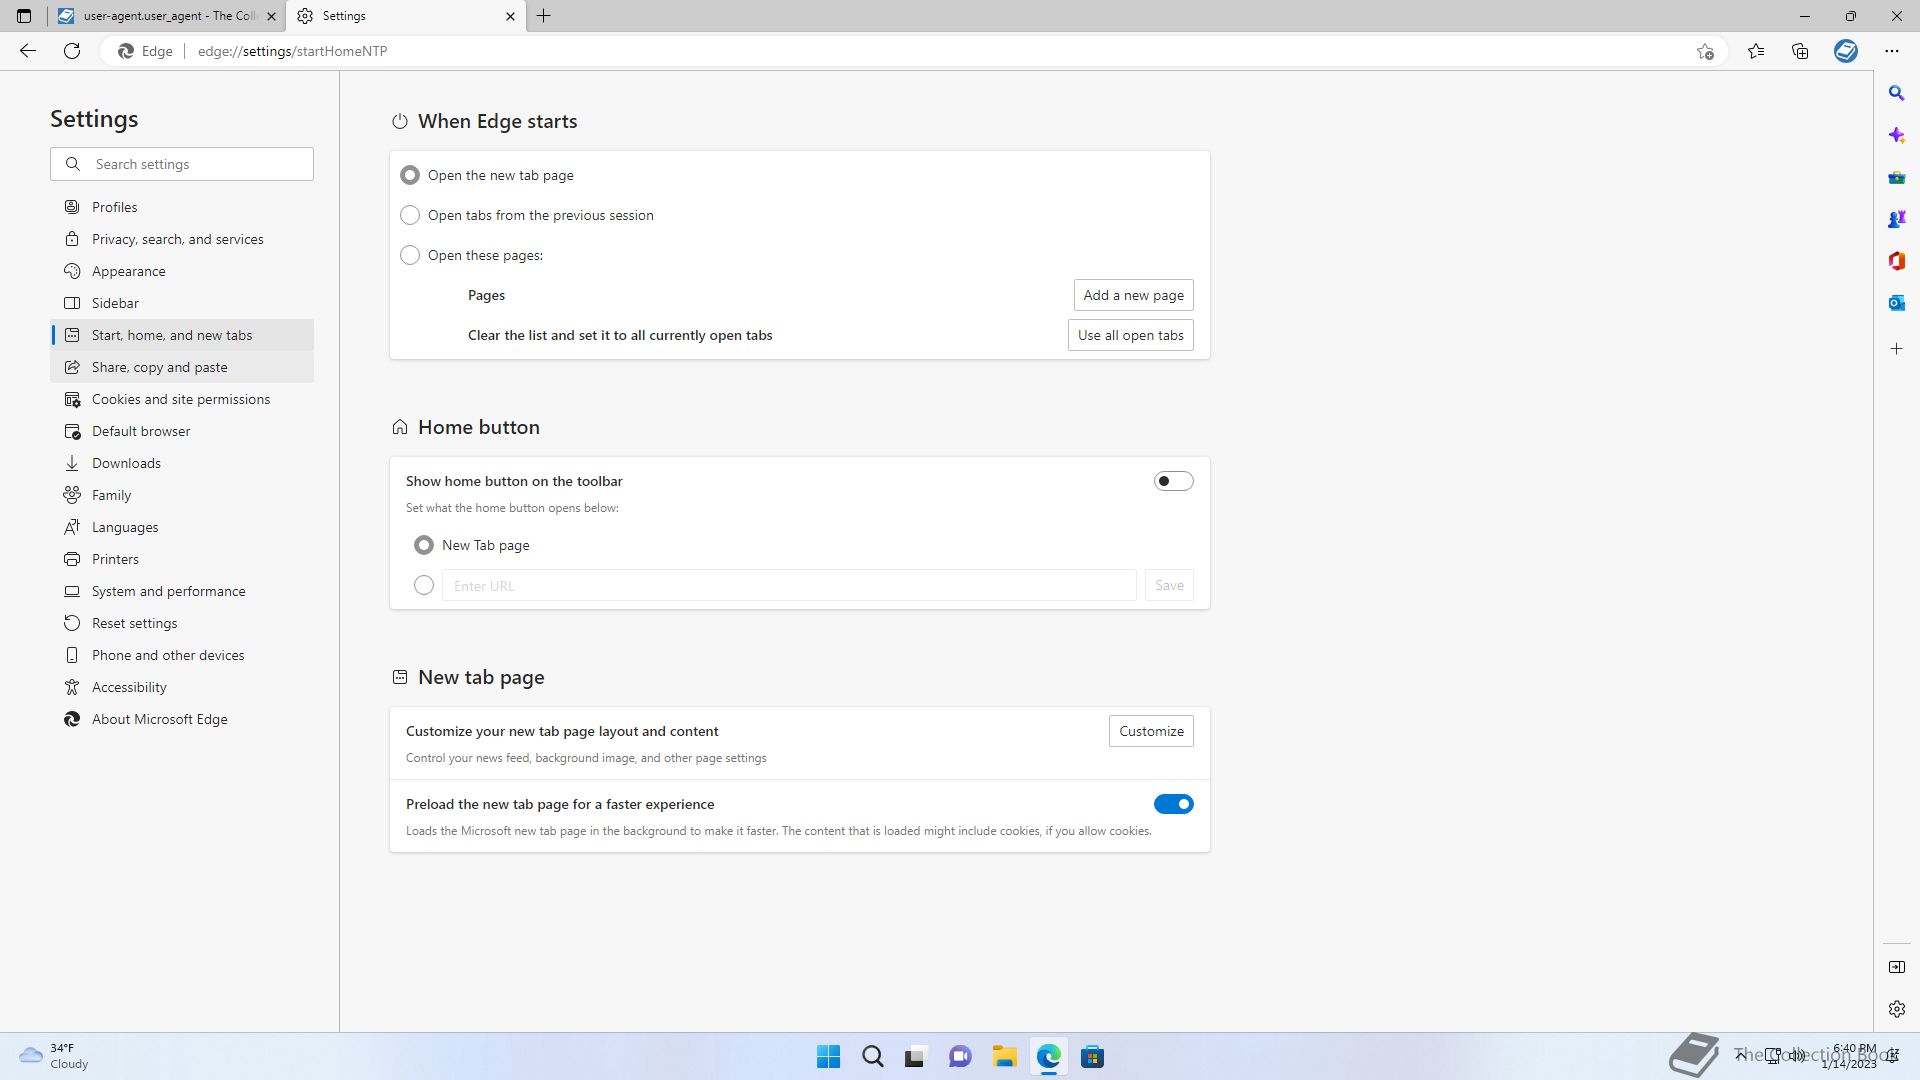1920x1080 pixels.
Task: Open sidebar Search icon
Action: (1896, 93)
